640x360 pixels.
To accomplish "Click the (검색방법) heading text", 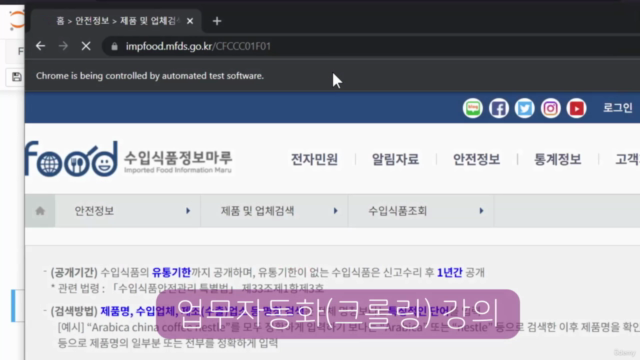I will (74, 311).
